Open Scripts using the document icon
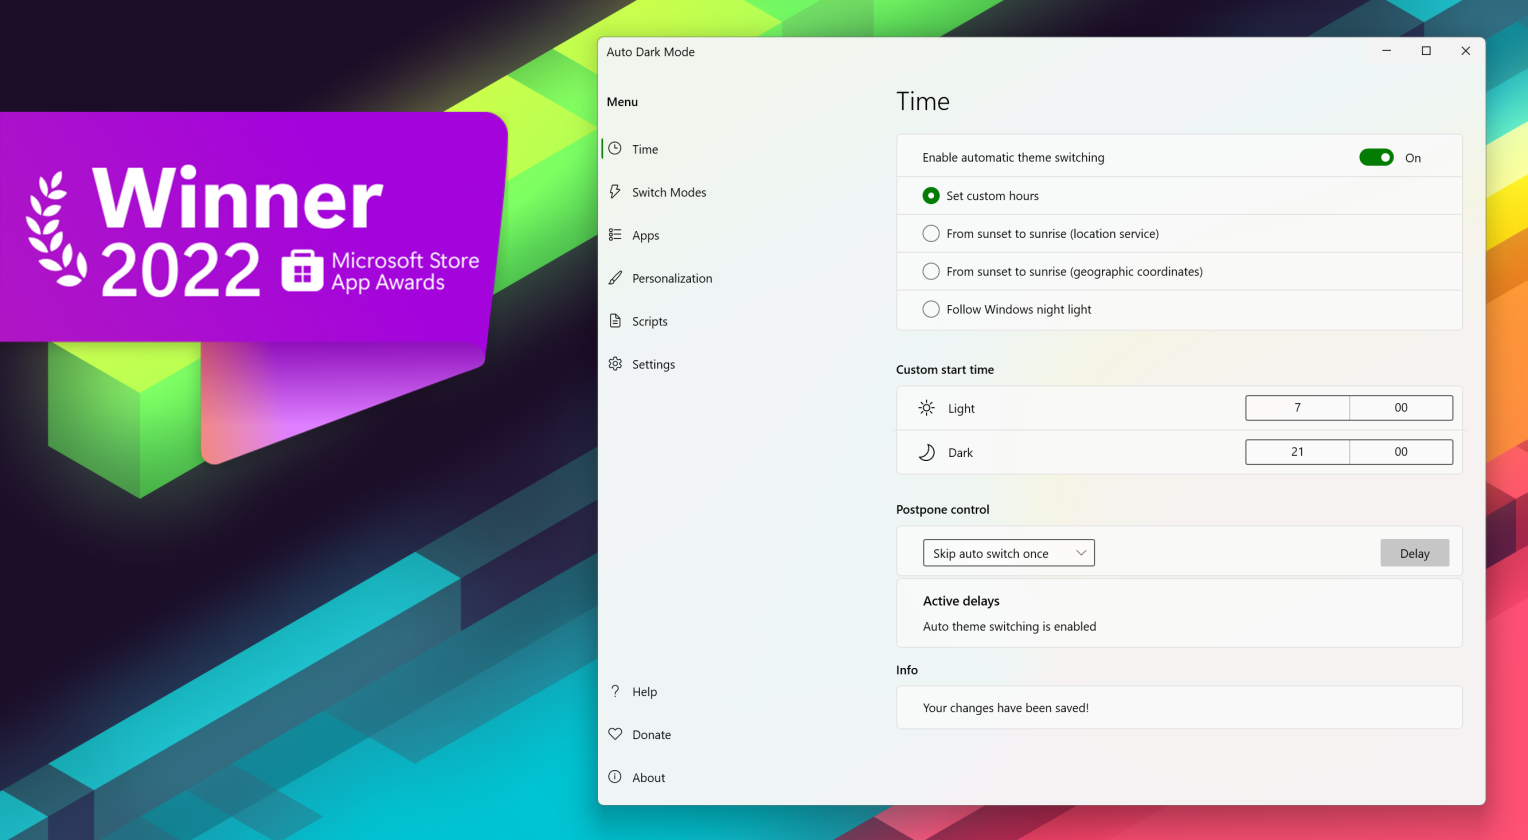The image size is (1528, 840). click(614, 321)
